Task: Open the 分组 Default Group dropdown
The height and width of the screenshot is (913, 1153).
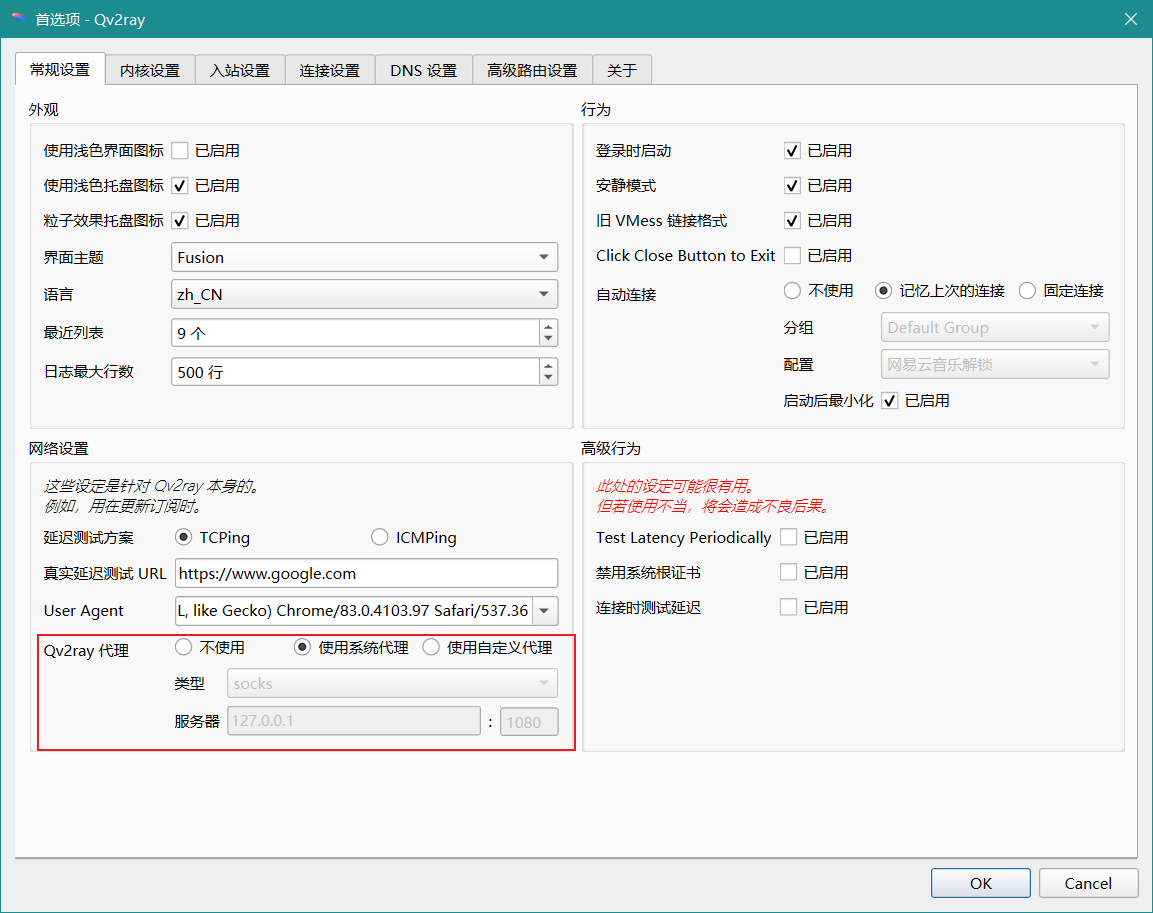Action: (x=995, y=328)
